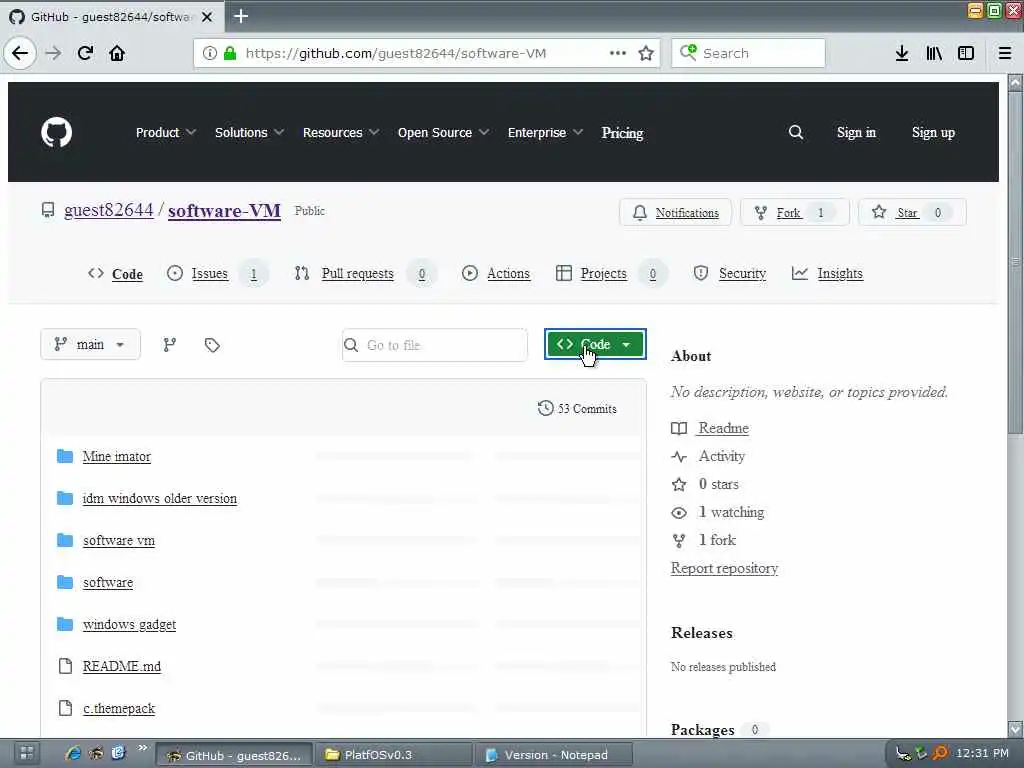This screenshot has width=1024, height=768.
Task: Open browser home page icon
Action: pos(117,53)
